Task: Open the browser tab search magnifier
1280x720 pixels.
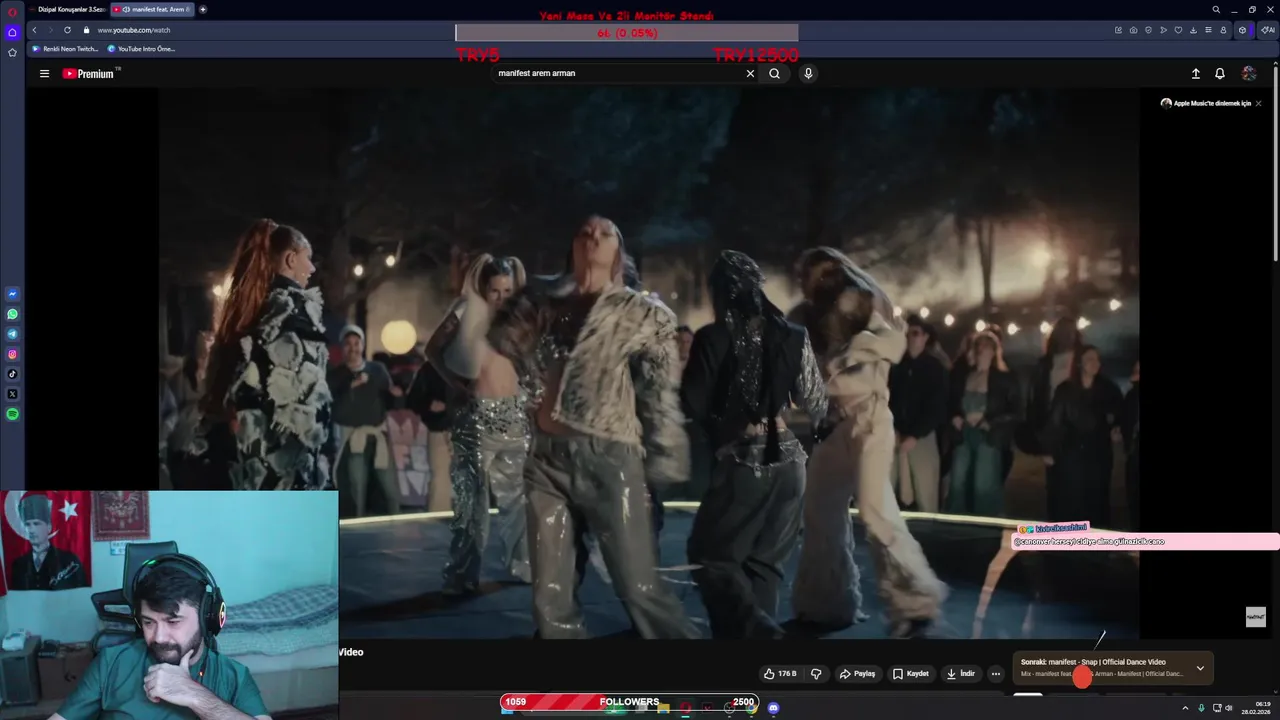Action: point(1216,9)
